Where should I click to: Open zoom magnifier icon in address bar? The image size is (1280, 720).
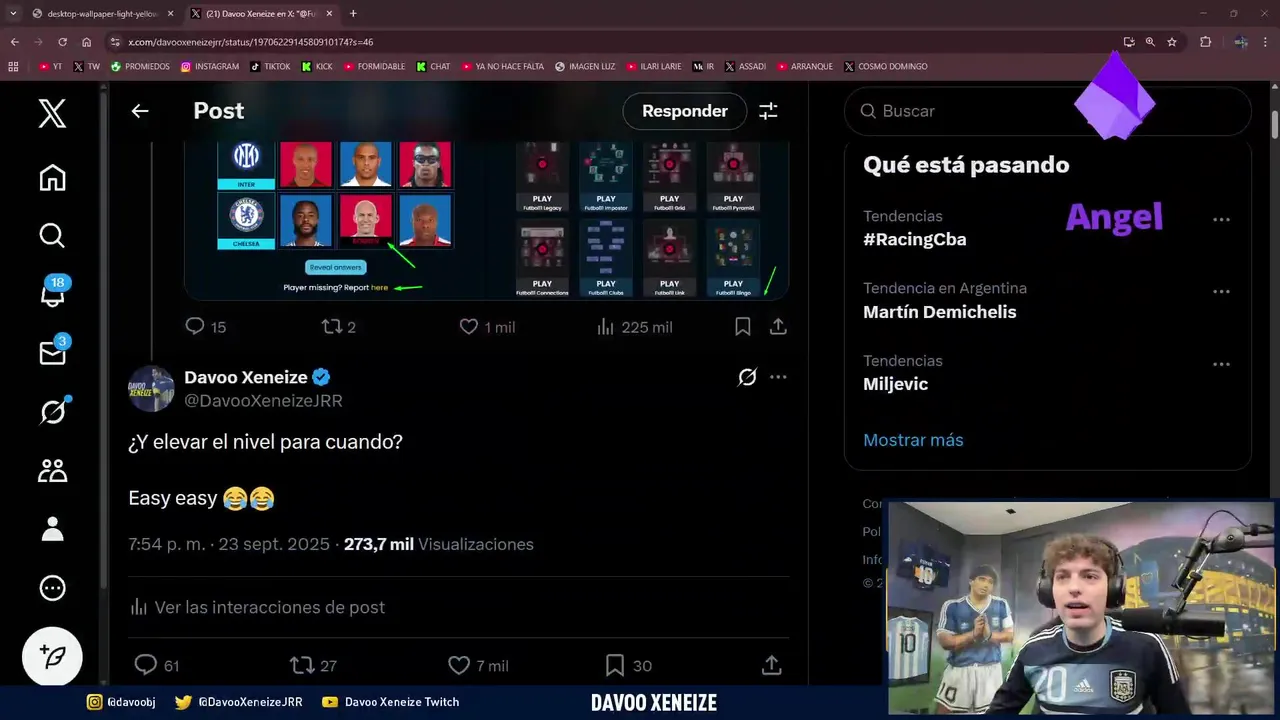coord(1150,42)
